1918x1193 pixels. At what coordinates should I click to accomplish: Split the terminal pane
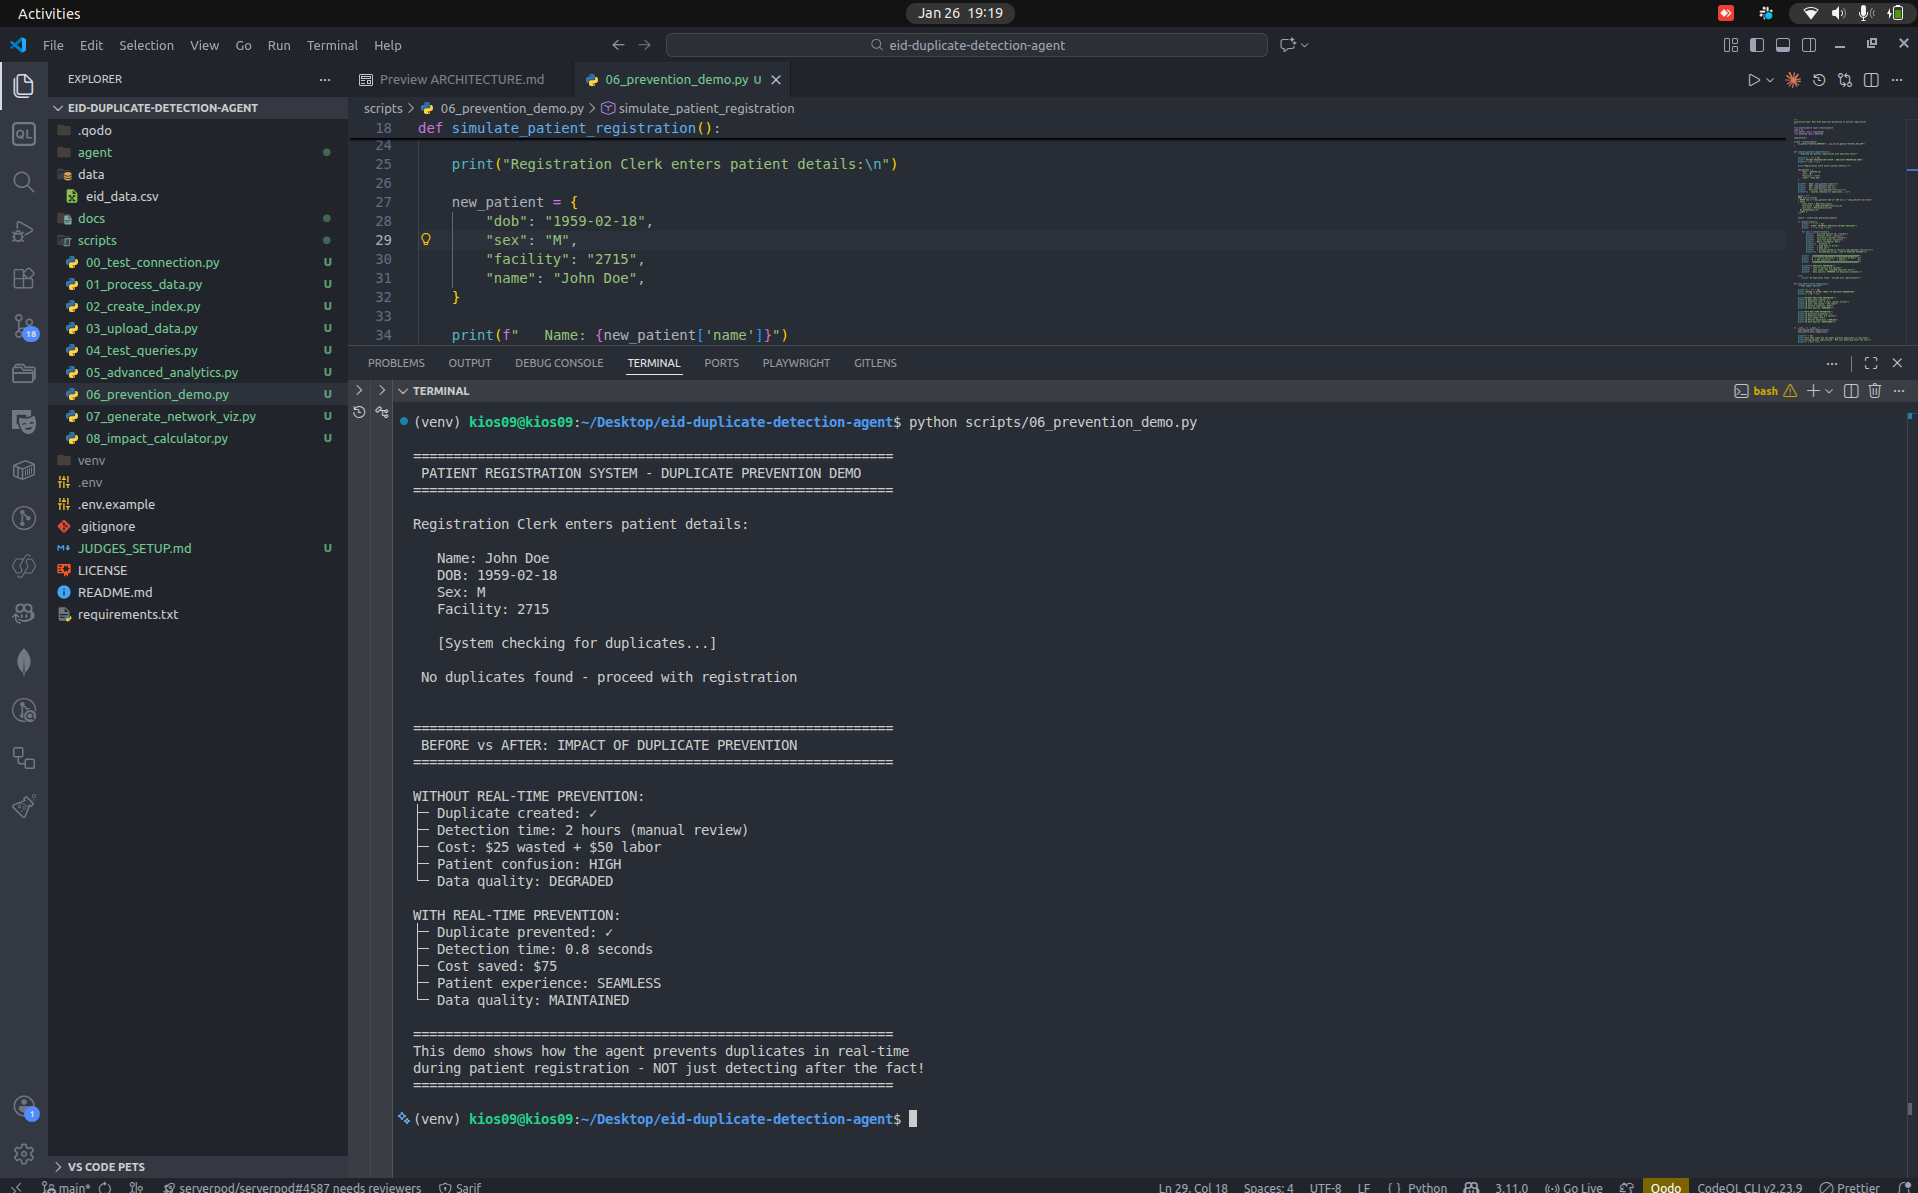(1851, 391)
